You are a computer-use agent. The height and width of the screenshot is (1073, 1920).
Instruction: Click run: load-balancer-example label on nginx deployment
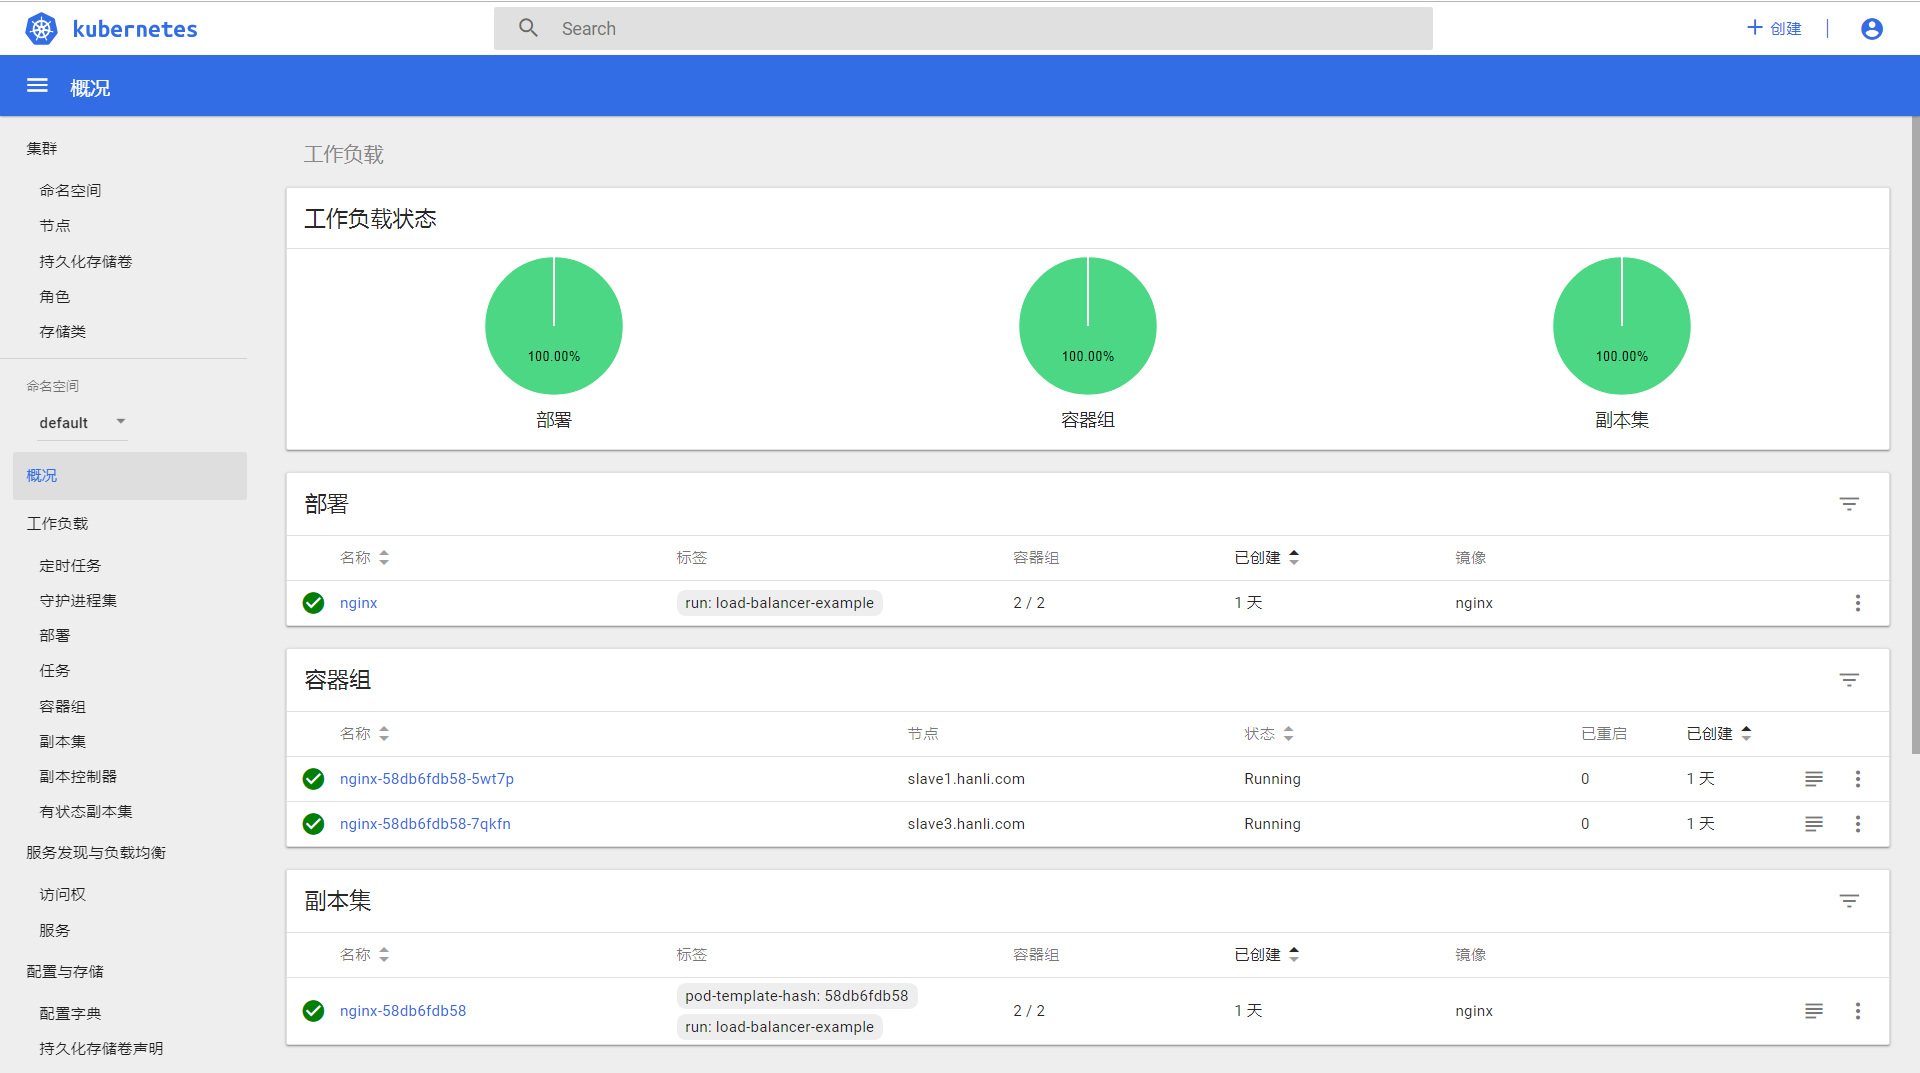(779, 603)
